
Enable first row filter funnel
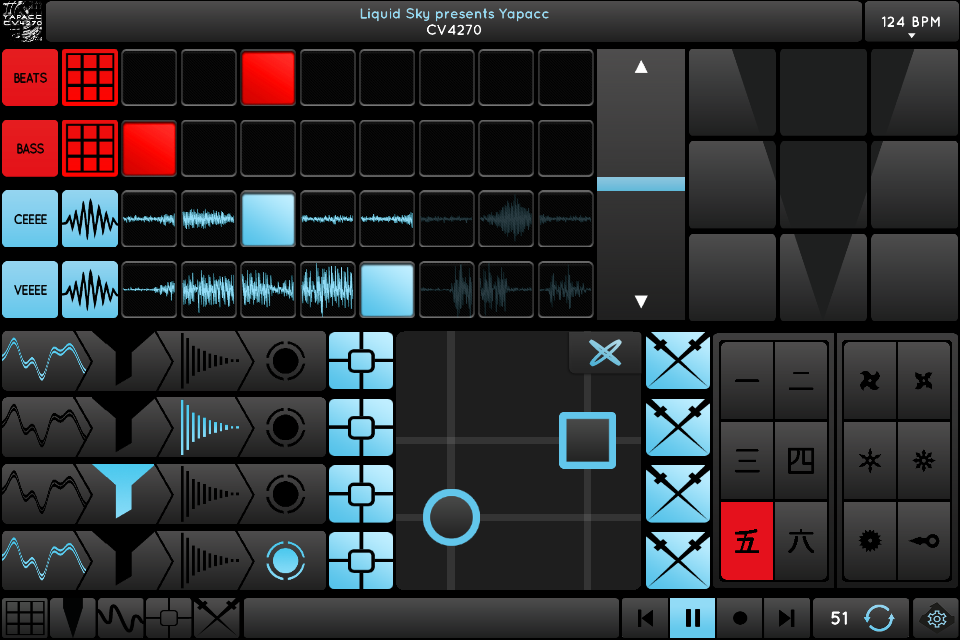(x=124, y=361)
